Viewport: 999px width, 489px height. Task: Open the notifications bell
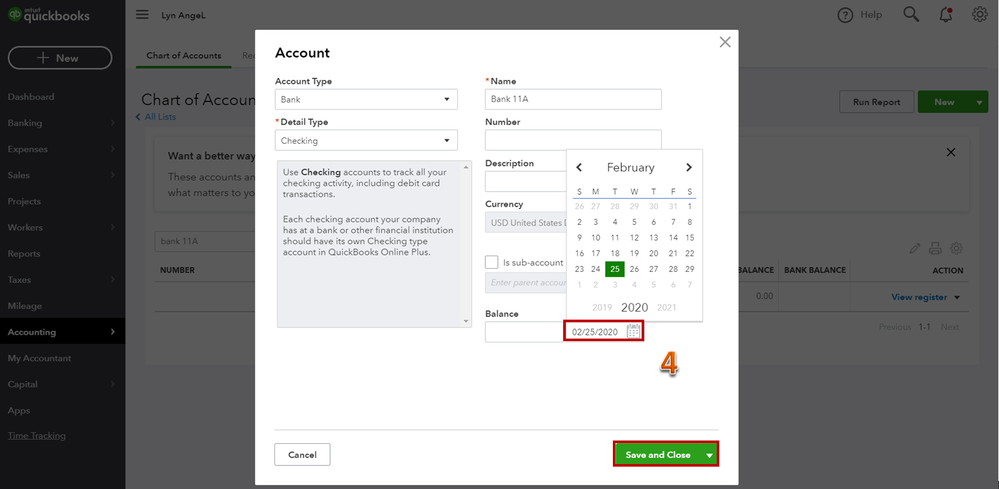946,15
